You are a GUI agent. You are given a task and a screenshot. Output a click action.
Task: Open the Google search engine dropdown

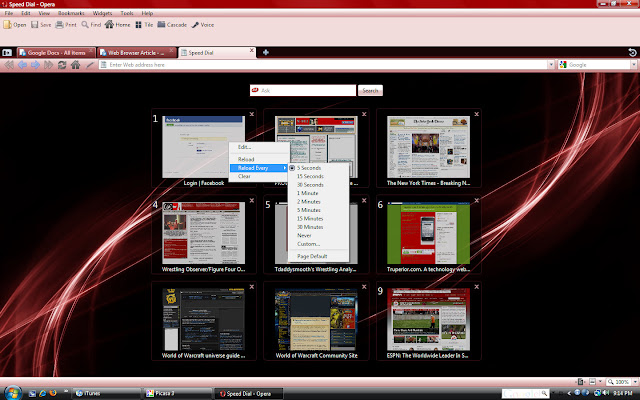coord(633,65)
